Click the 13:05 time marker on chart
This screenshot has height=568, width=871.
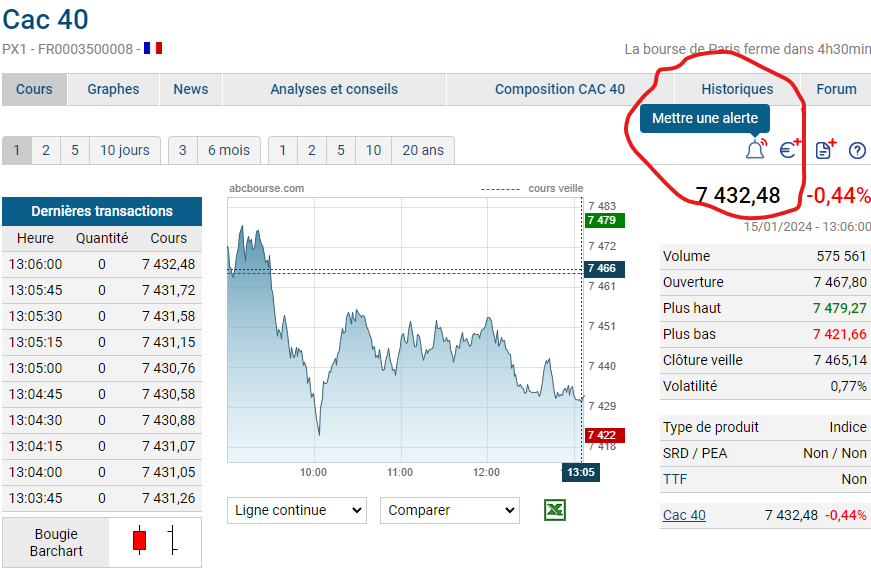[580, 473]
